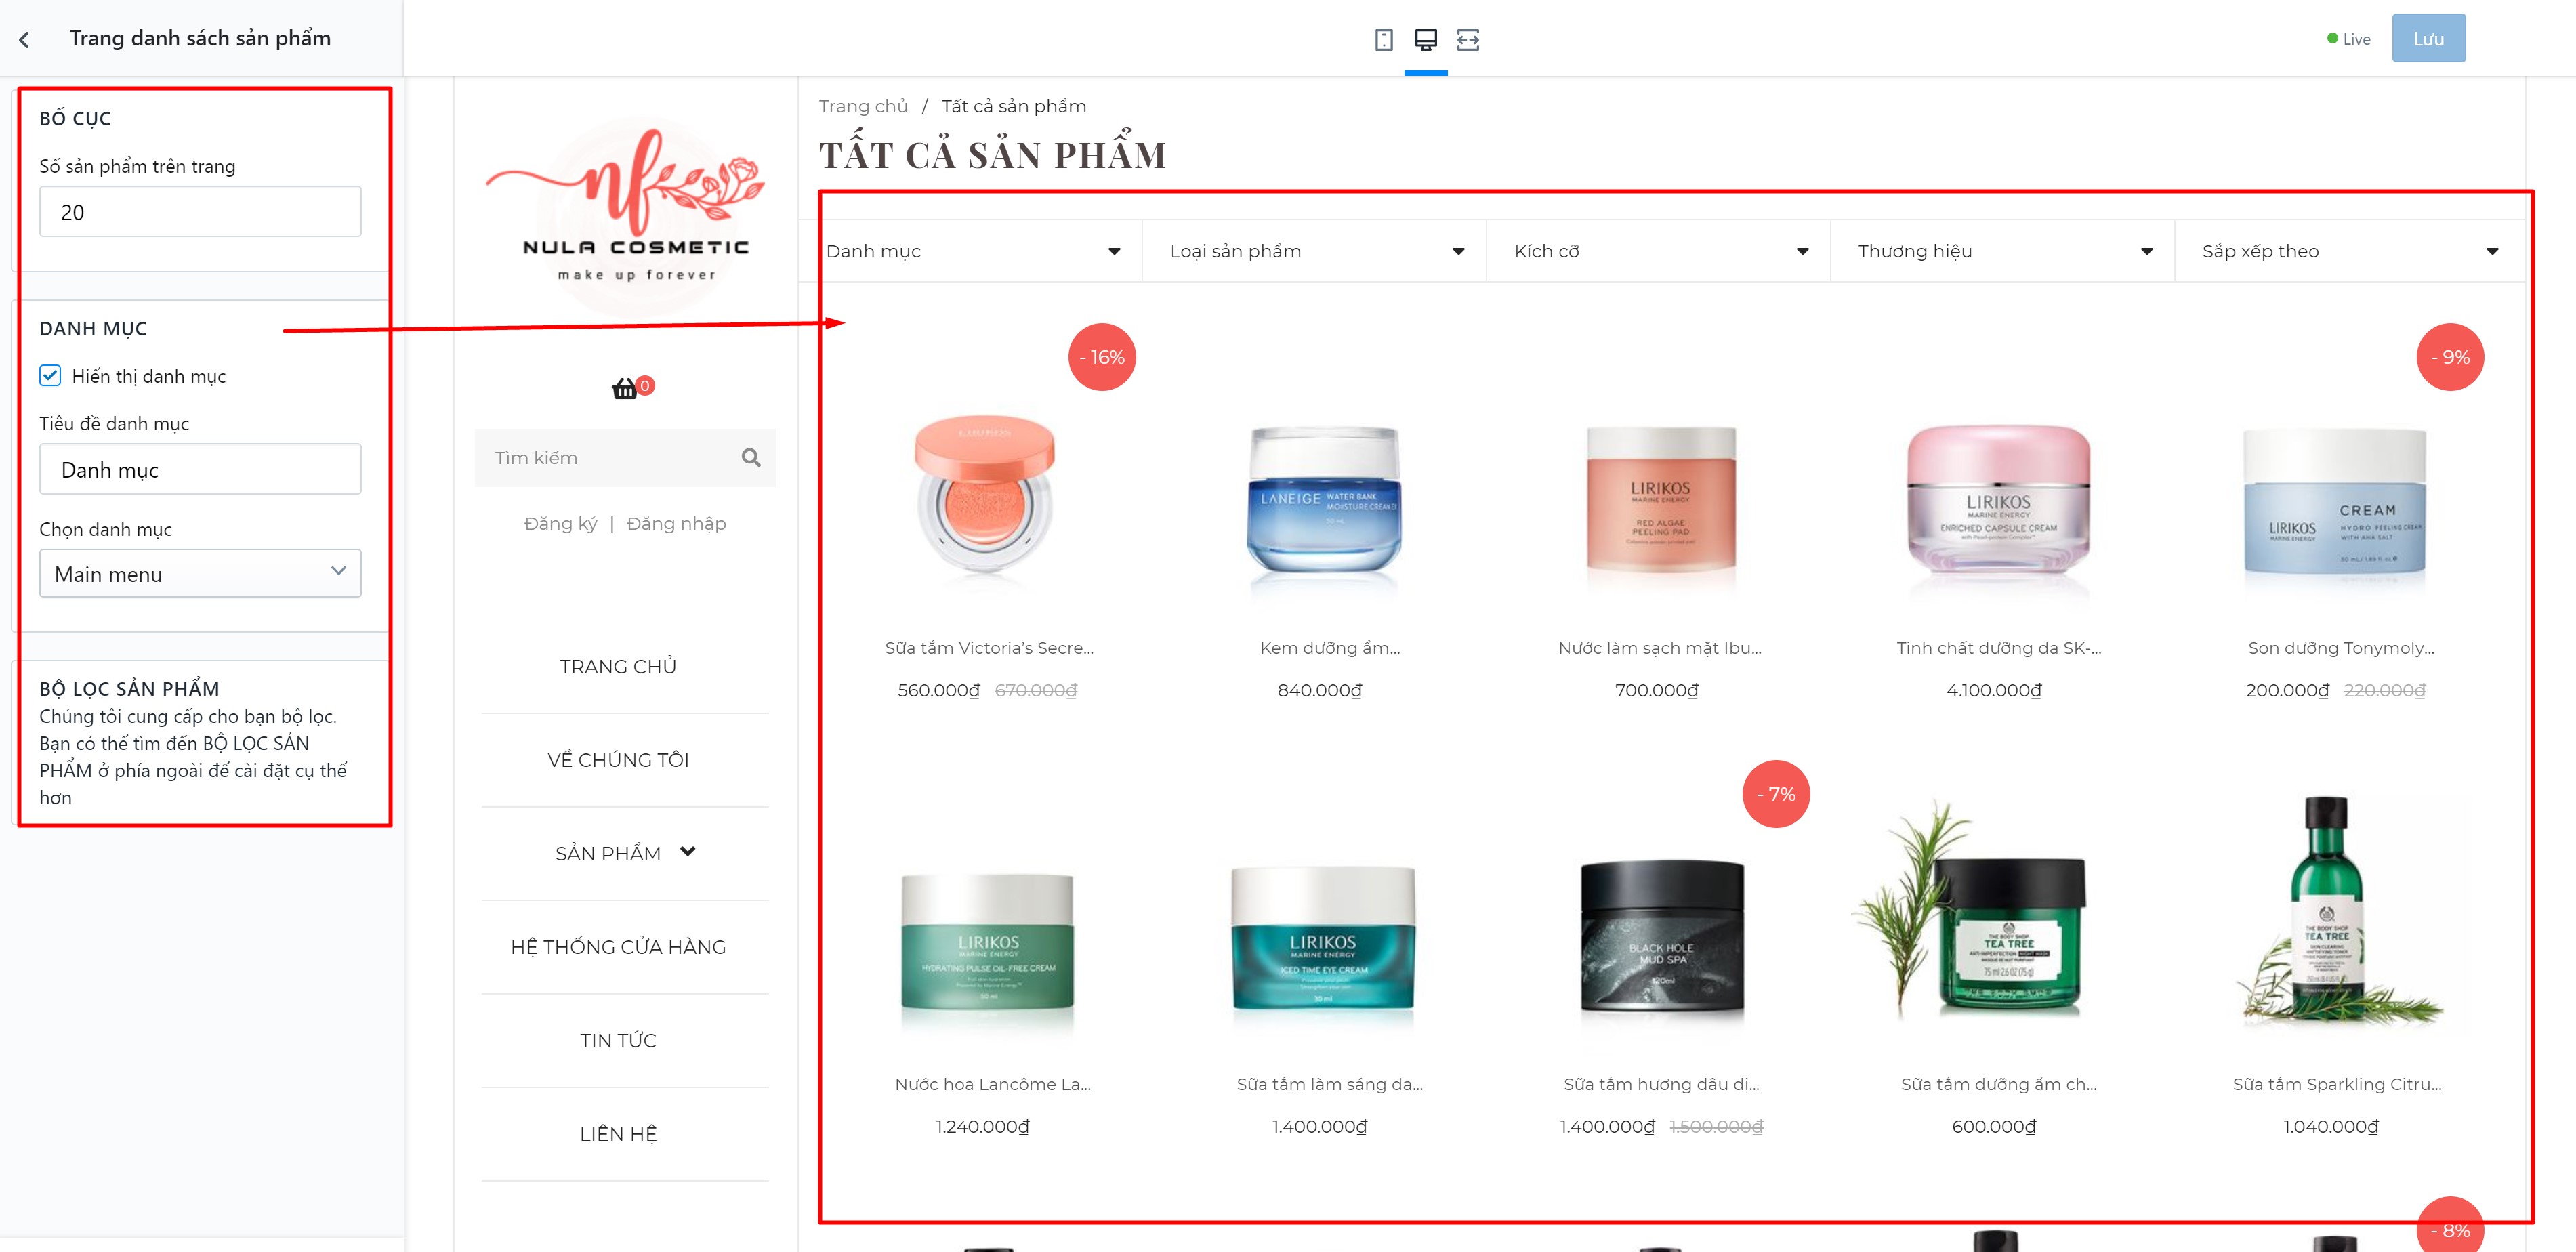The width and height of the screenshot is (2576, 1252).
Task: Go back with the left chevron icon
Action: pos(24,39)
